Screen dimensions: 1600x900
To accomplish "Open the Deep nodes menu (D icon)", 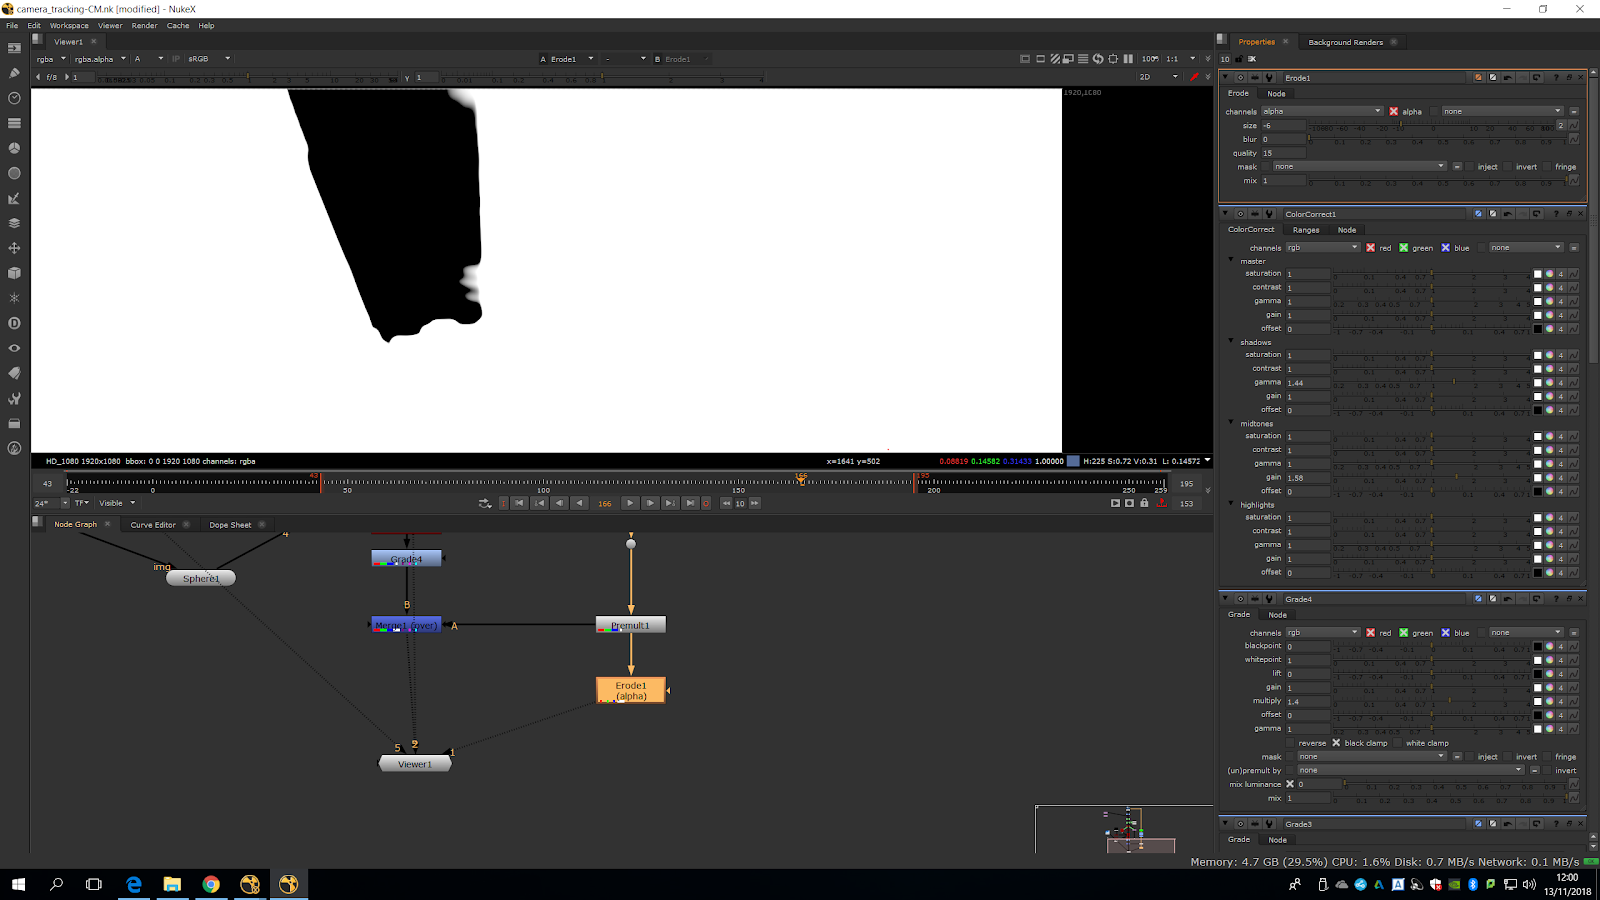I will click(14, 323).
